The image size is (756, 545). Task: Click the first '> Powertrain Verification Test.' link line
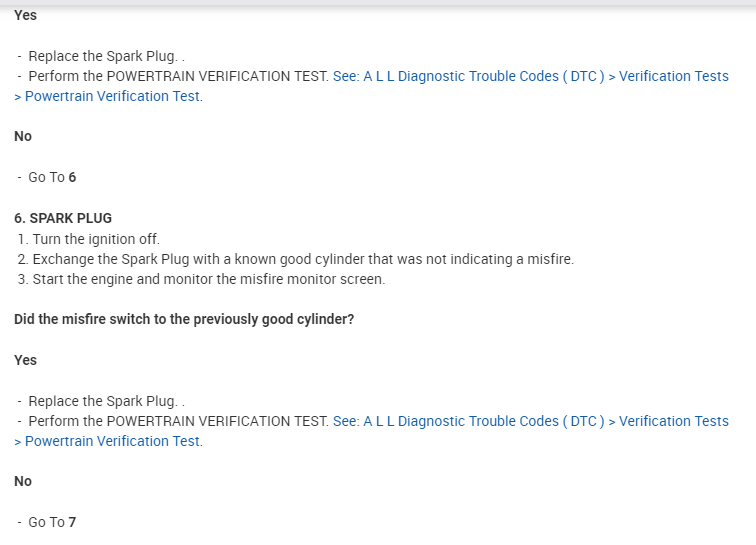pyautogui.click(x=108, y=96)
